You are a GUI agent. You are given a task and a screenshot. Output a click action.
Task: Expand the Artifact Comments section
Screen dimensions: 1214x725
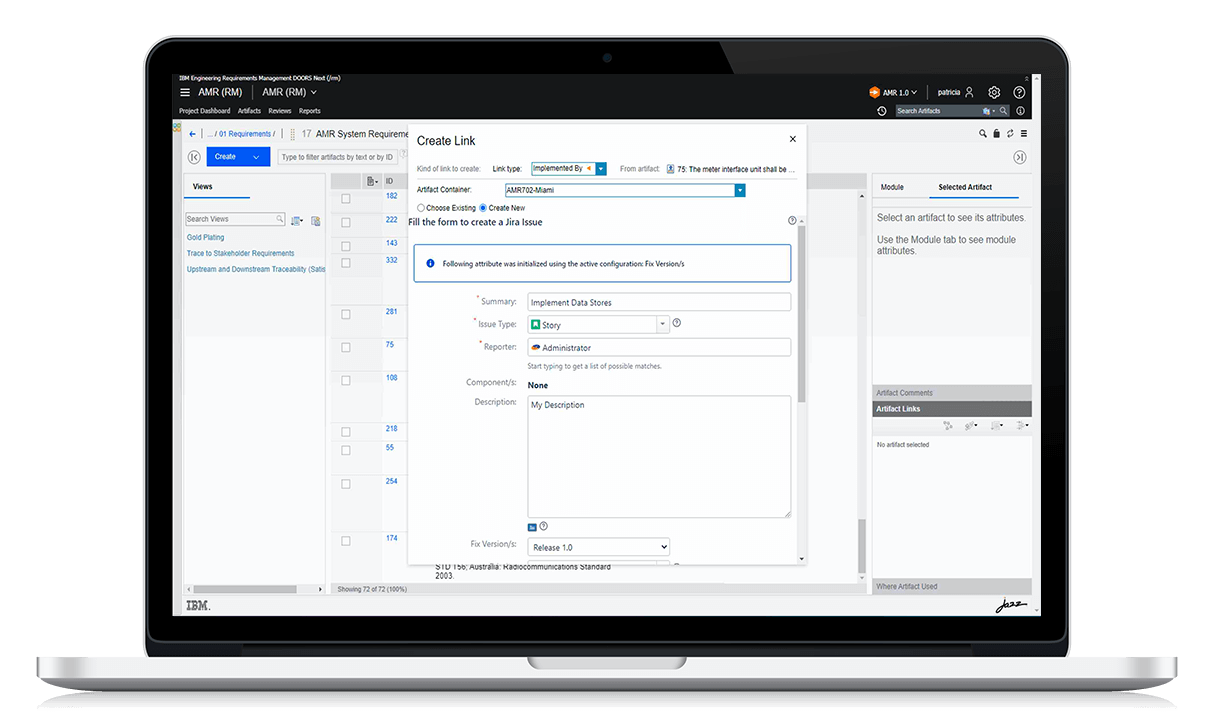click(x=951, y=393)
